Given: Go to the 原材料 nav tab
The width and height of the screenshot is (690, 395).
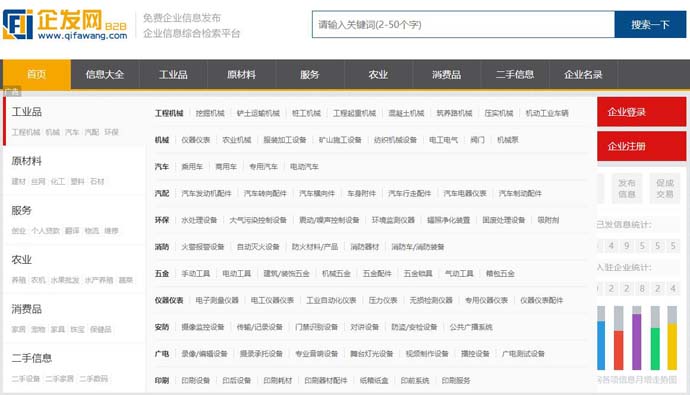Looking at the screenshot, I should (241, 74).
